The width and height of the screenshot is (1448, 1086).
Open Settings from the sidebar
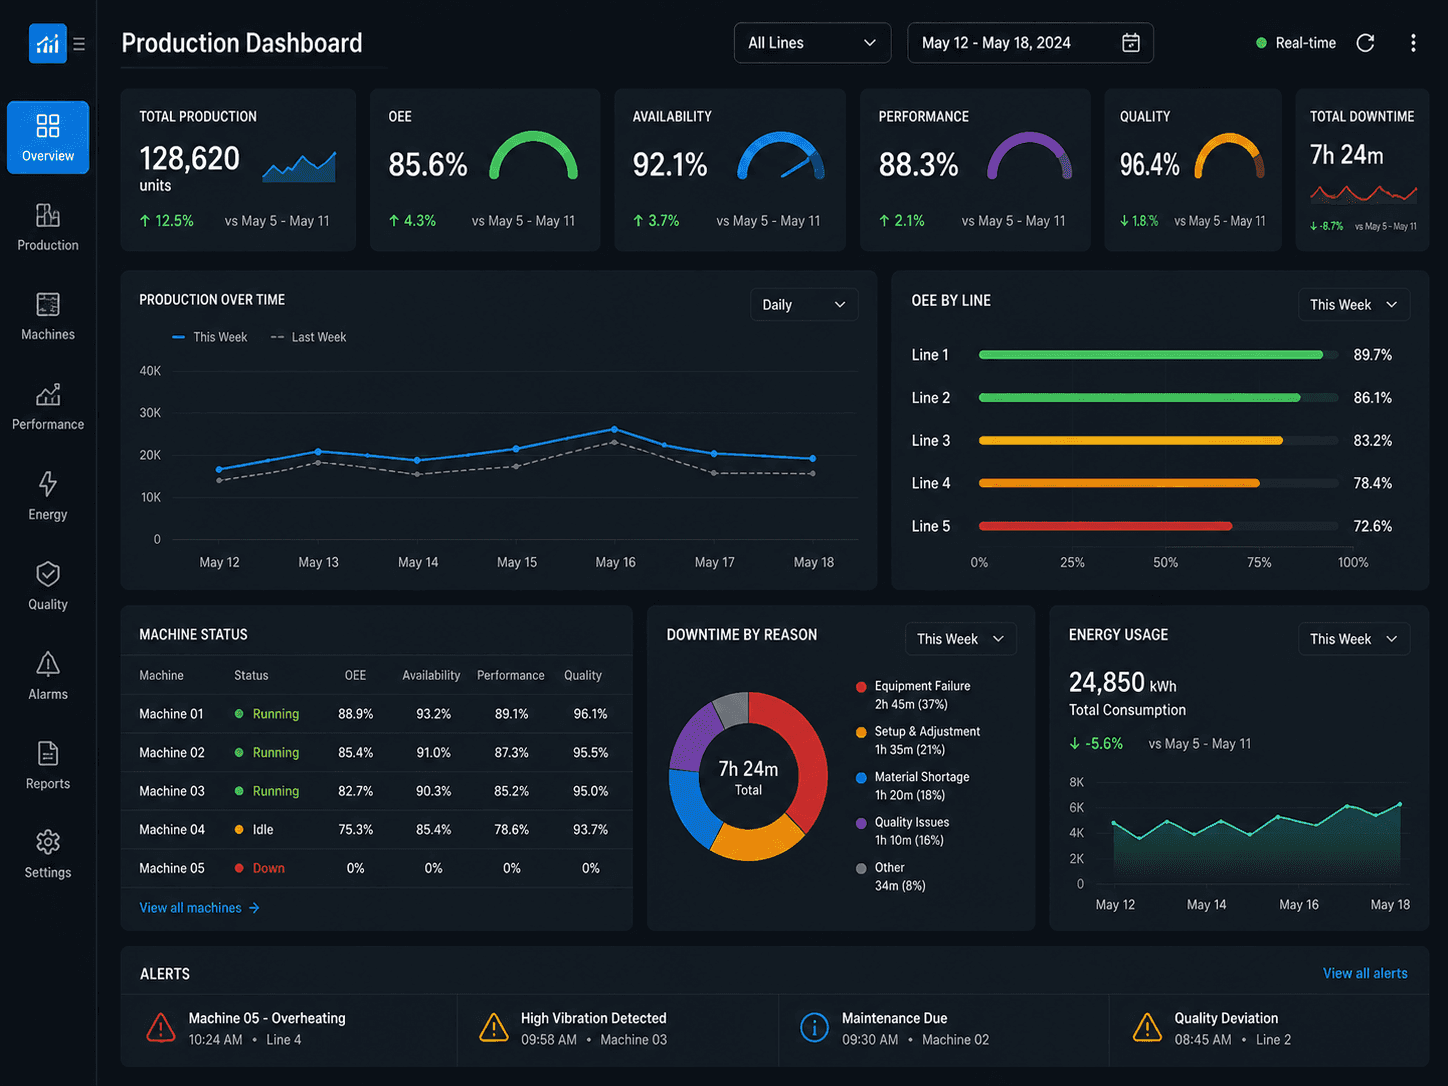48,854
